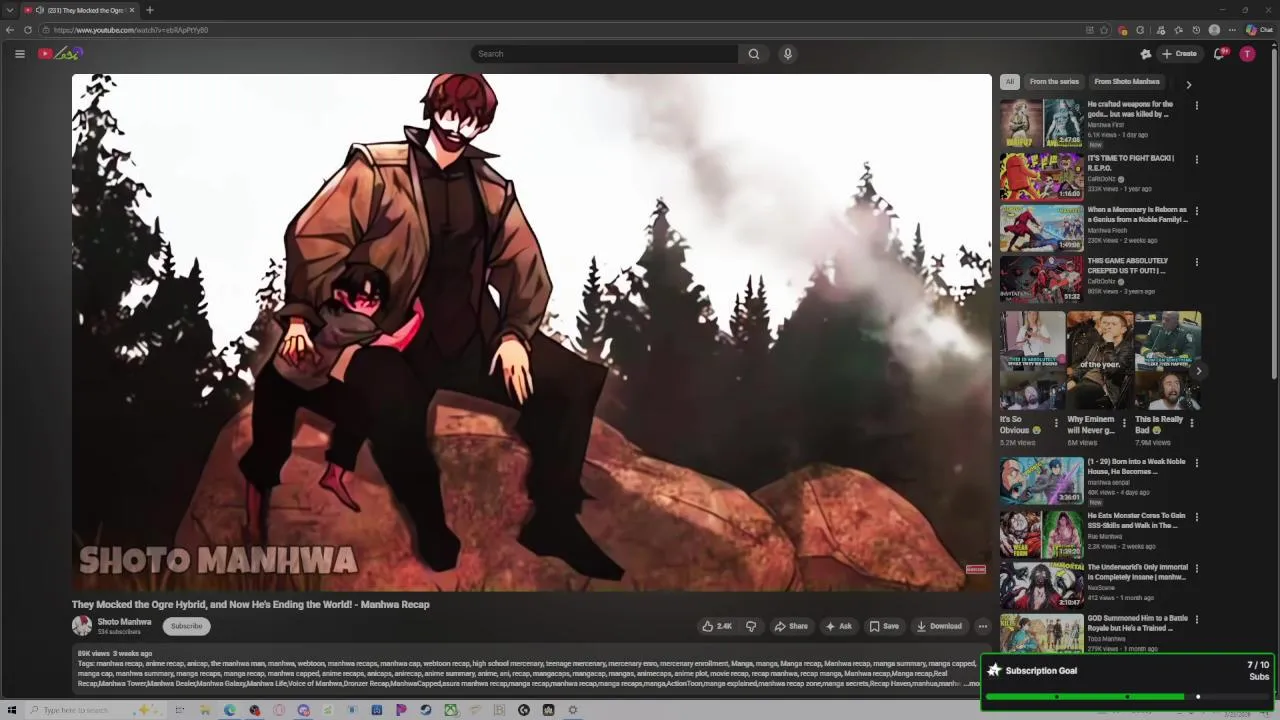1280x720 pixels.
Task: Start voice search with microphone icon
Action: [x=788, y=54]
